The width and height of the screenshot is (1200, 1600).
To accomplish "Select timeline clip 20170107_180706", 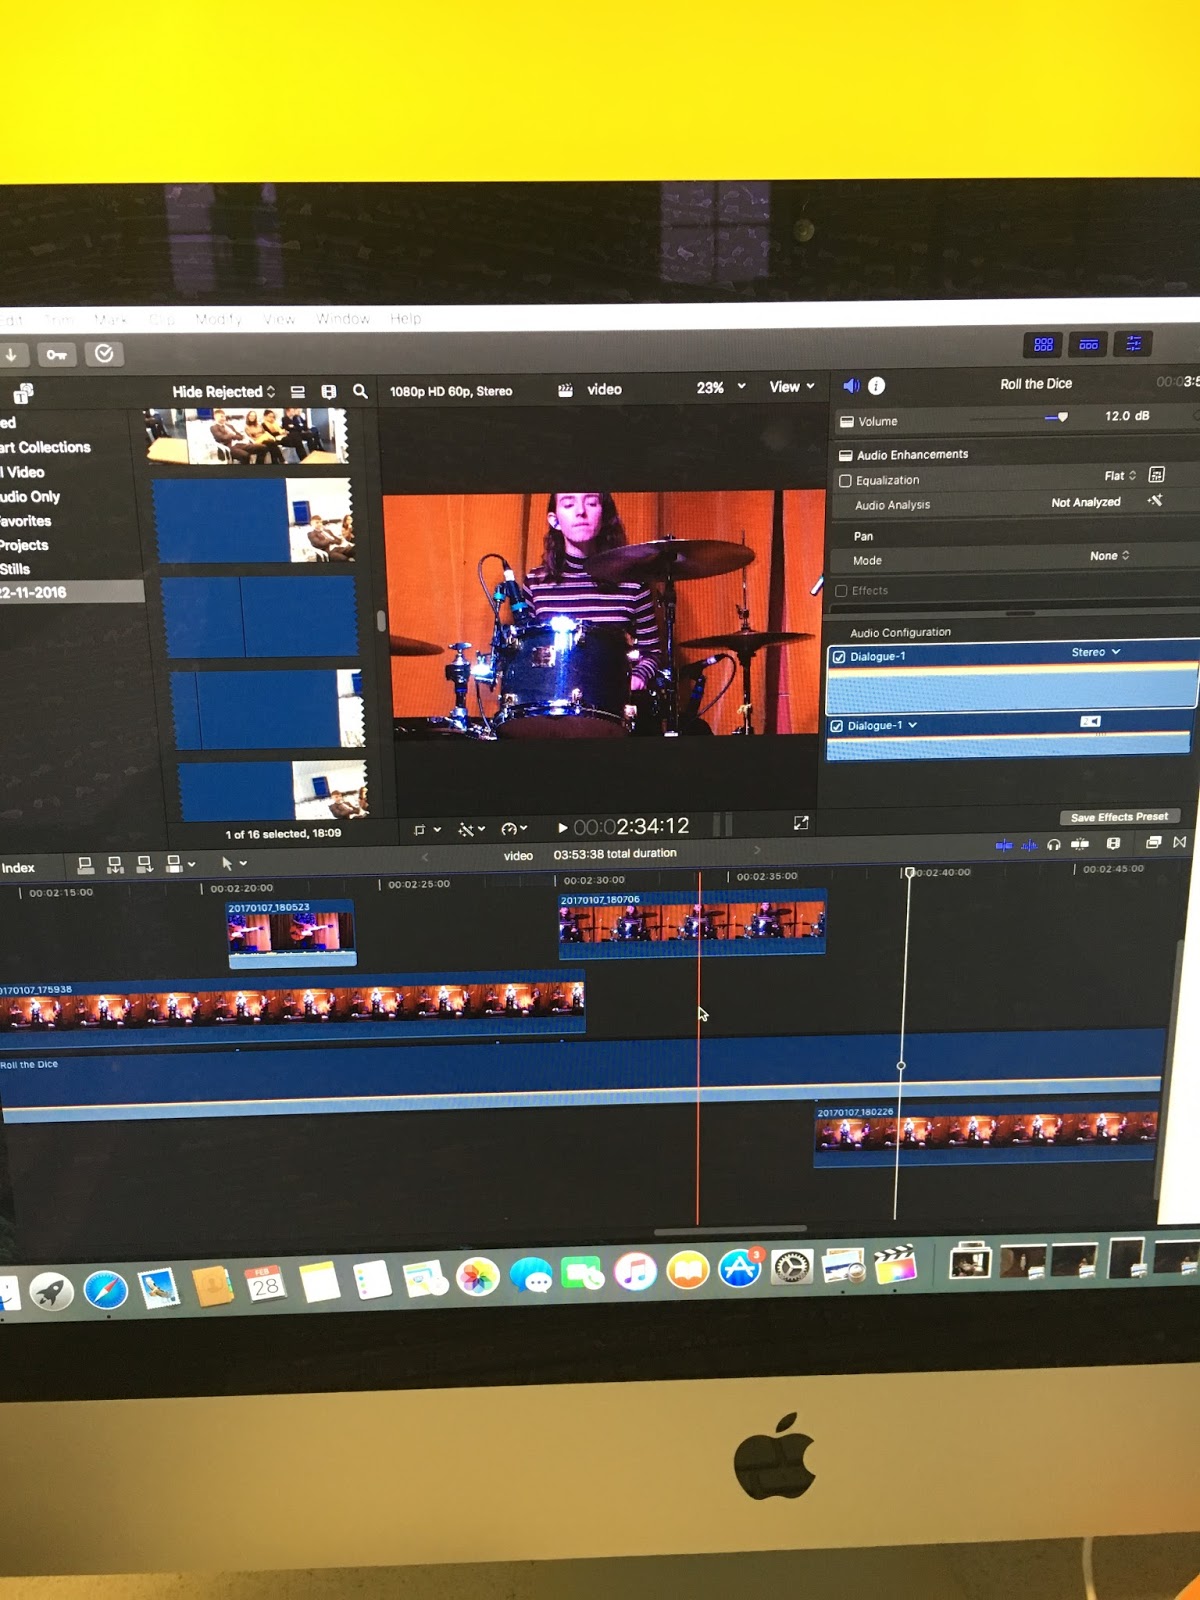I will [692, 923].
